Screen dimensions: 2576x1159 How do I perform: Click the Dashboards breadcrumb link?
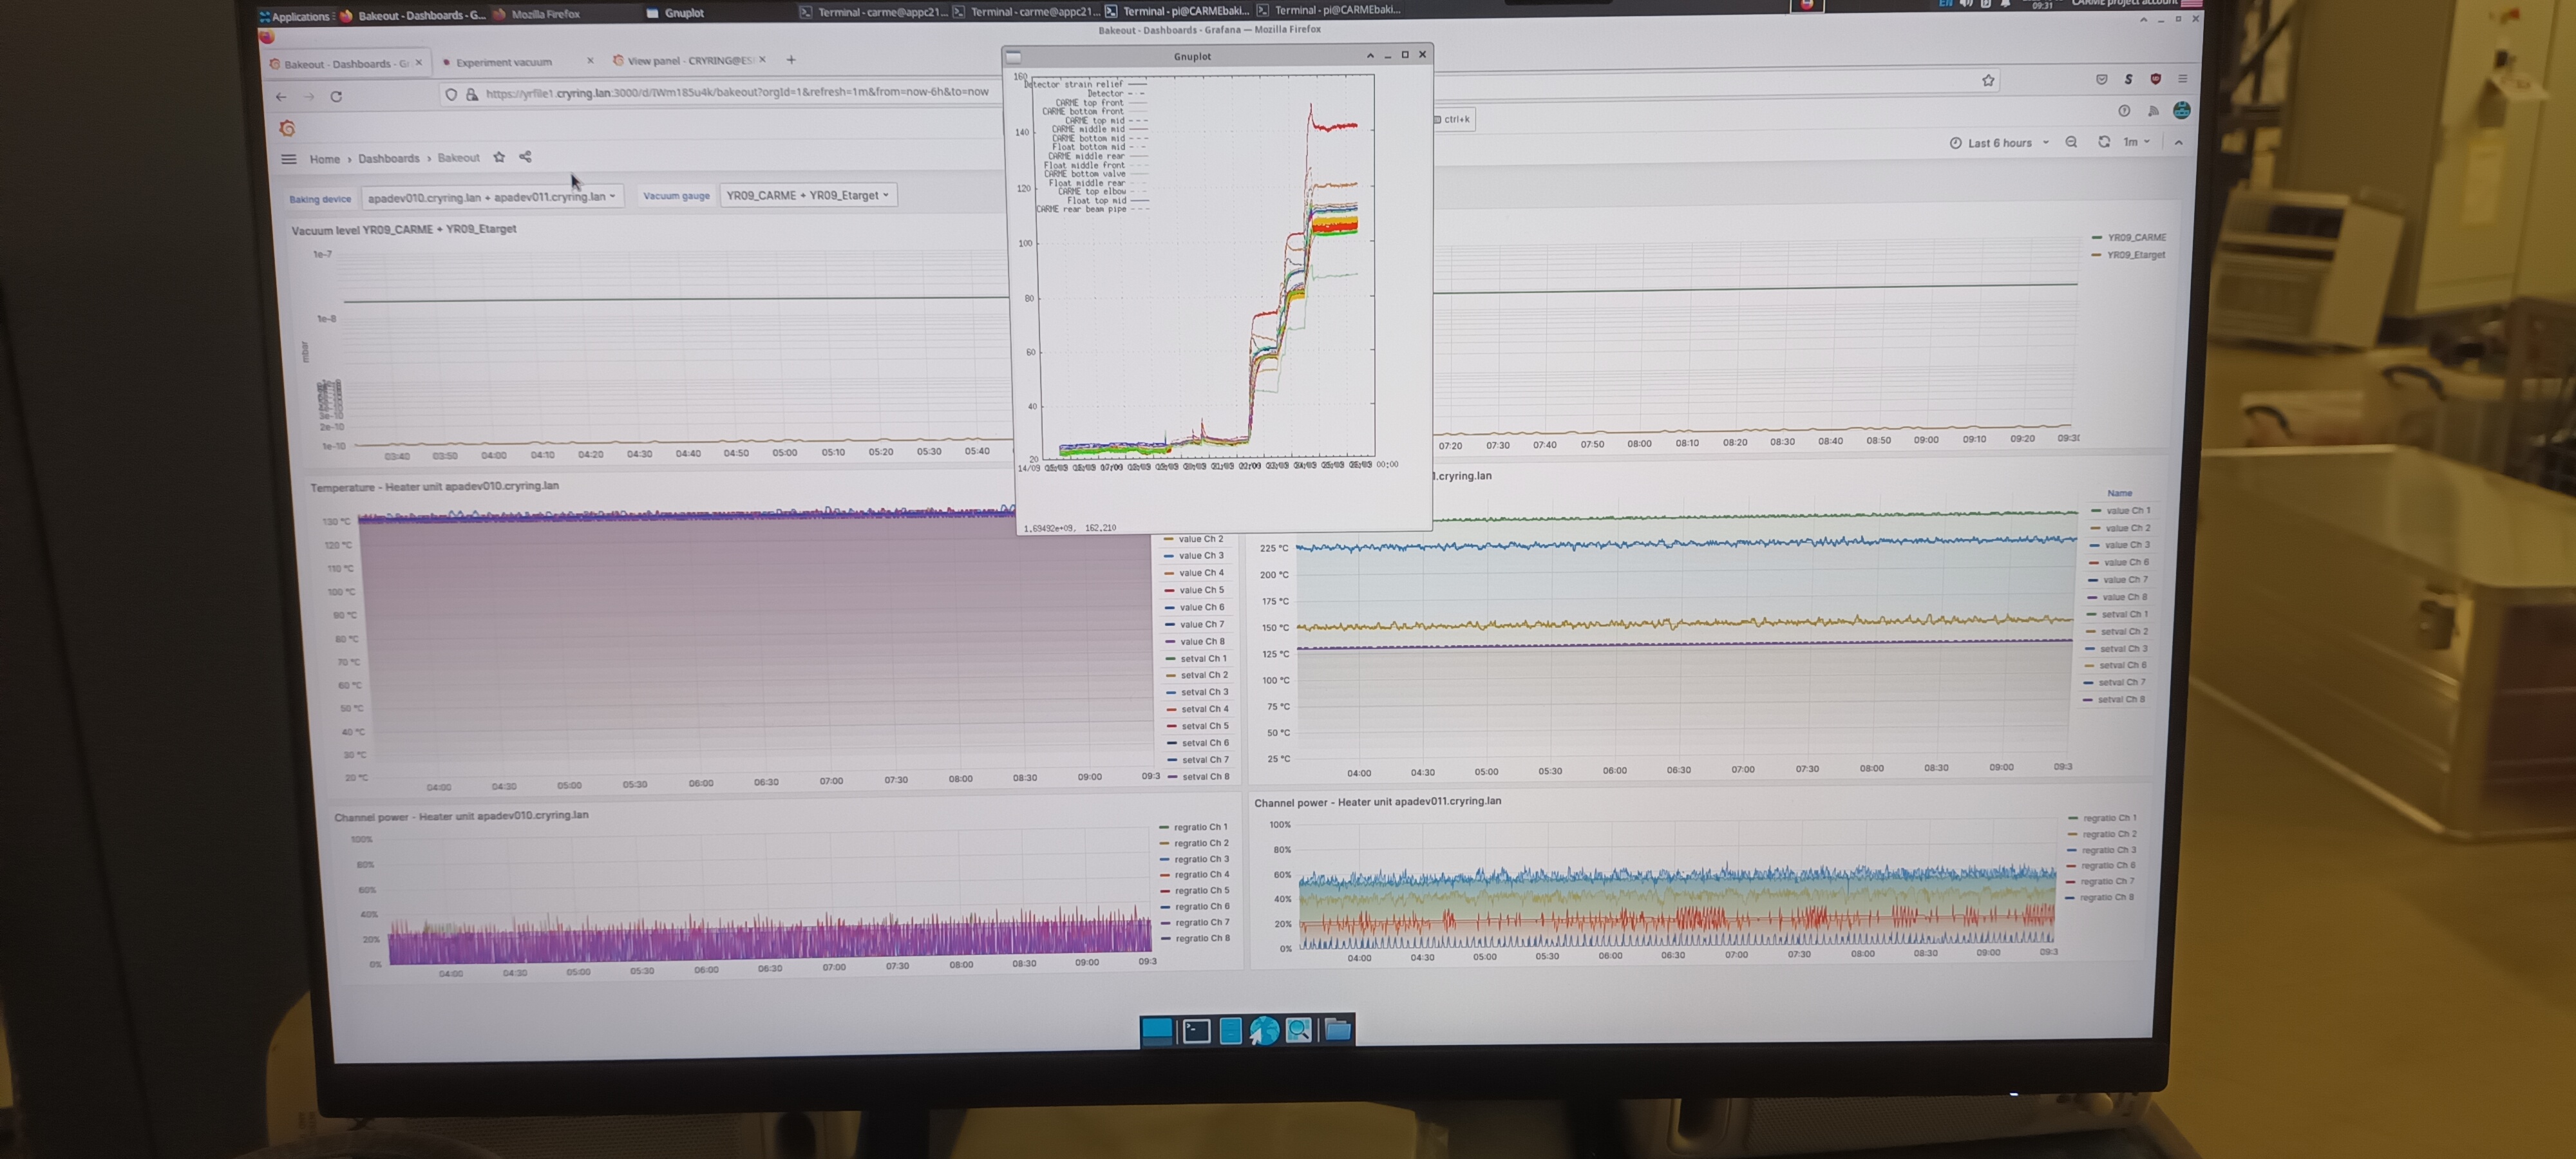click(x=389, y=158)
